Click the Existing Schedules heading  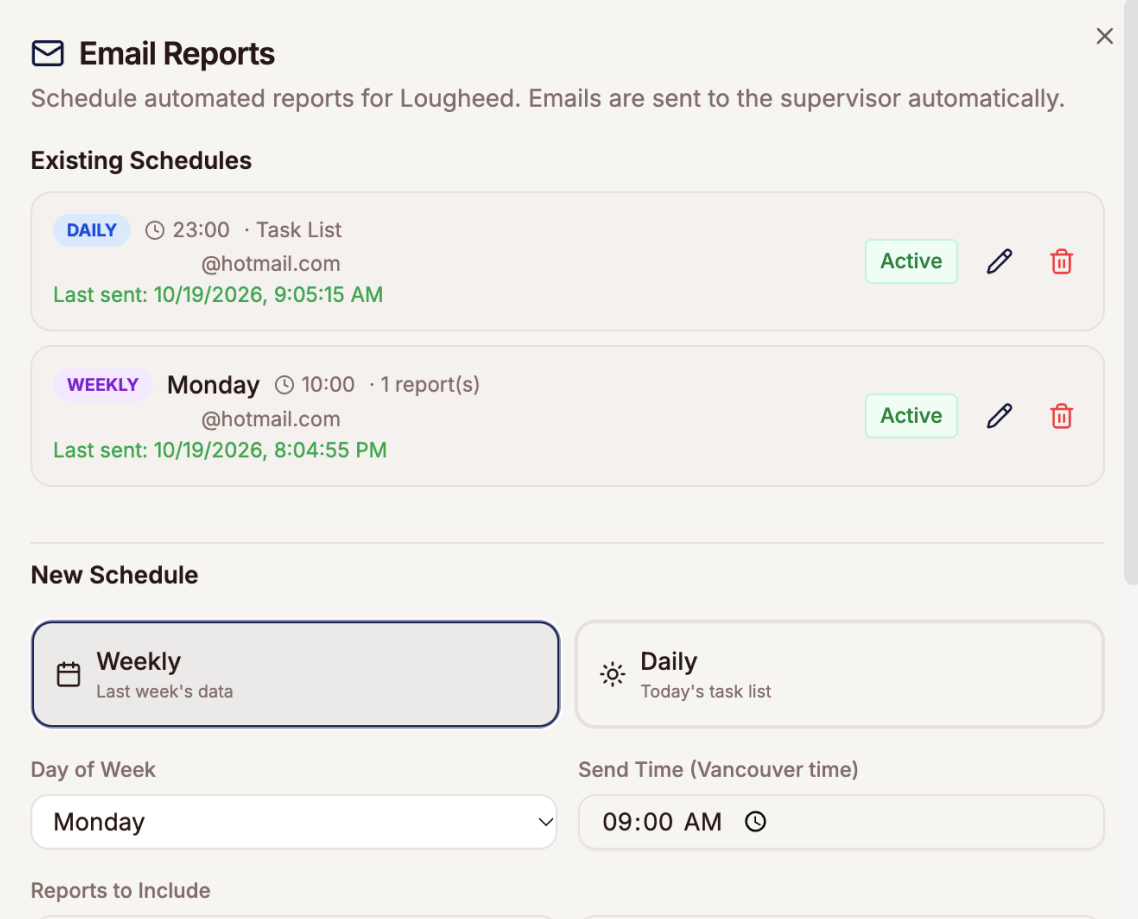141,160
